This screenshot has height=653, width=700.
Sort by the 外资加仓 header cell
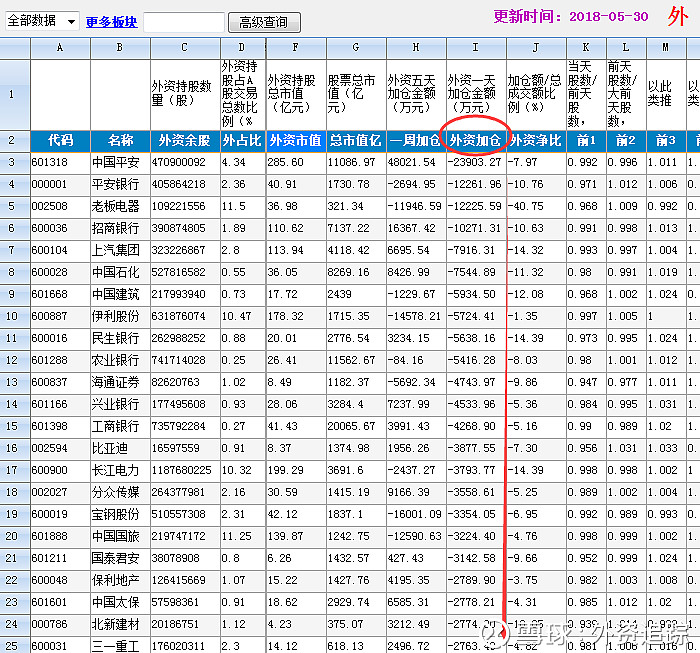coord(476,141)
